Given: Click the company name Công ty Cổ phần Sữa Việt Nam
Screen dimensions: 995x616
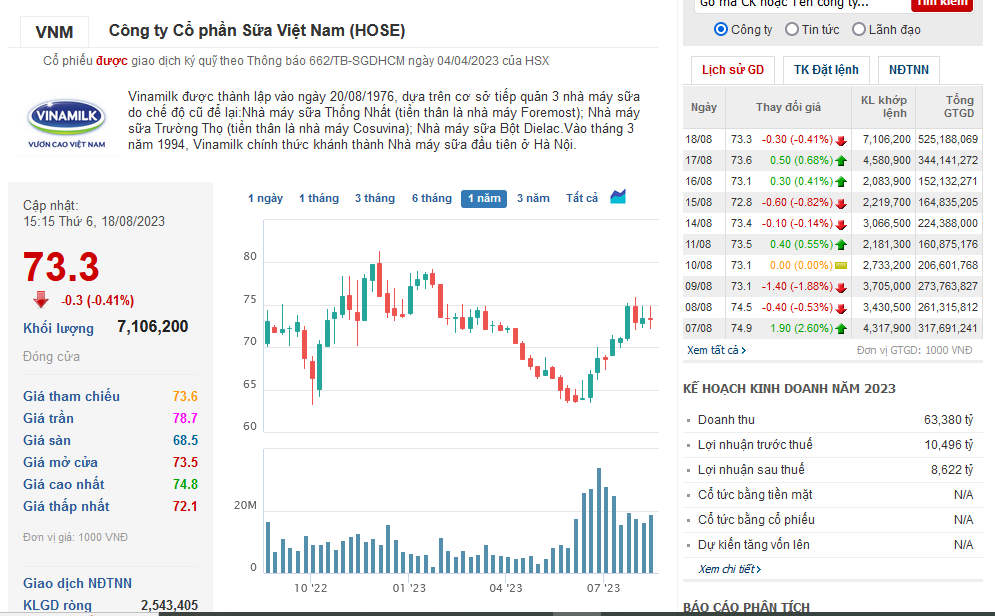Looking at the screenshot, I should coord(257,30).
